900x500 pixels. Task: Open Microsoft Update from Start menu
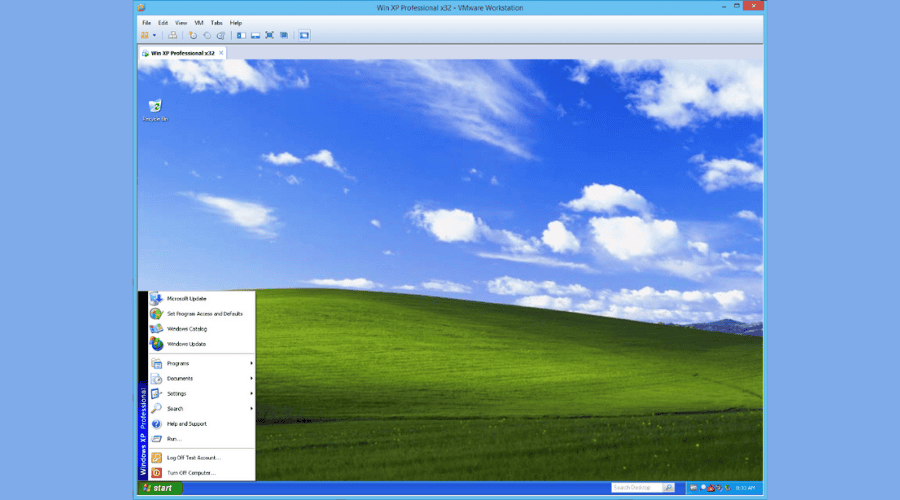pos(201,299)
